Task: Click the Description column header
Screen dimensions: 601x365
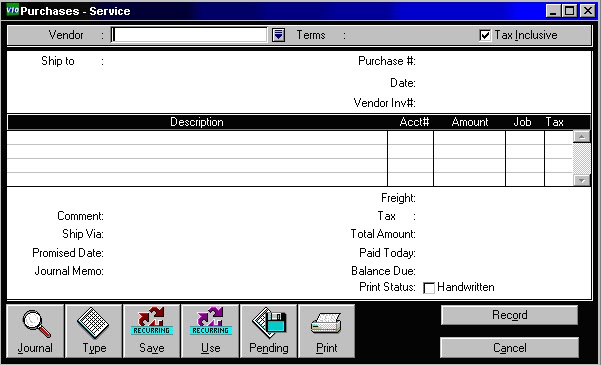Action: pyautogui.click(x=197, y=122)
